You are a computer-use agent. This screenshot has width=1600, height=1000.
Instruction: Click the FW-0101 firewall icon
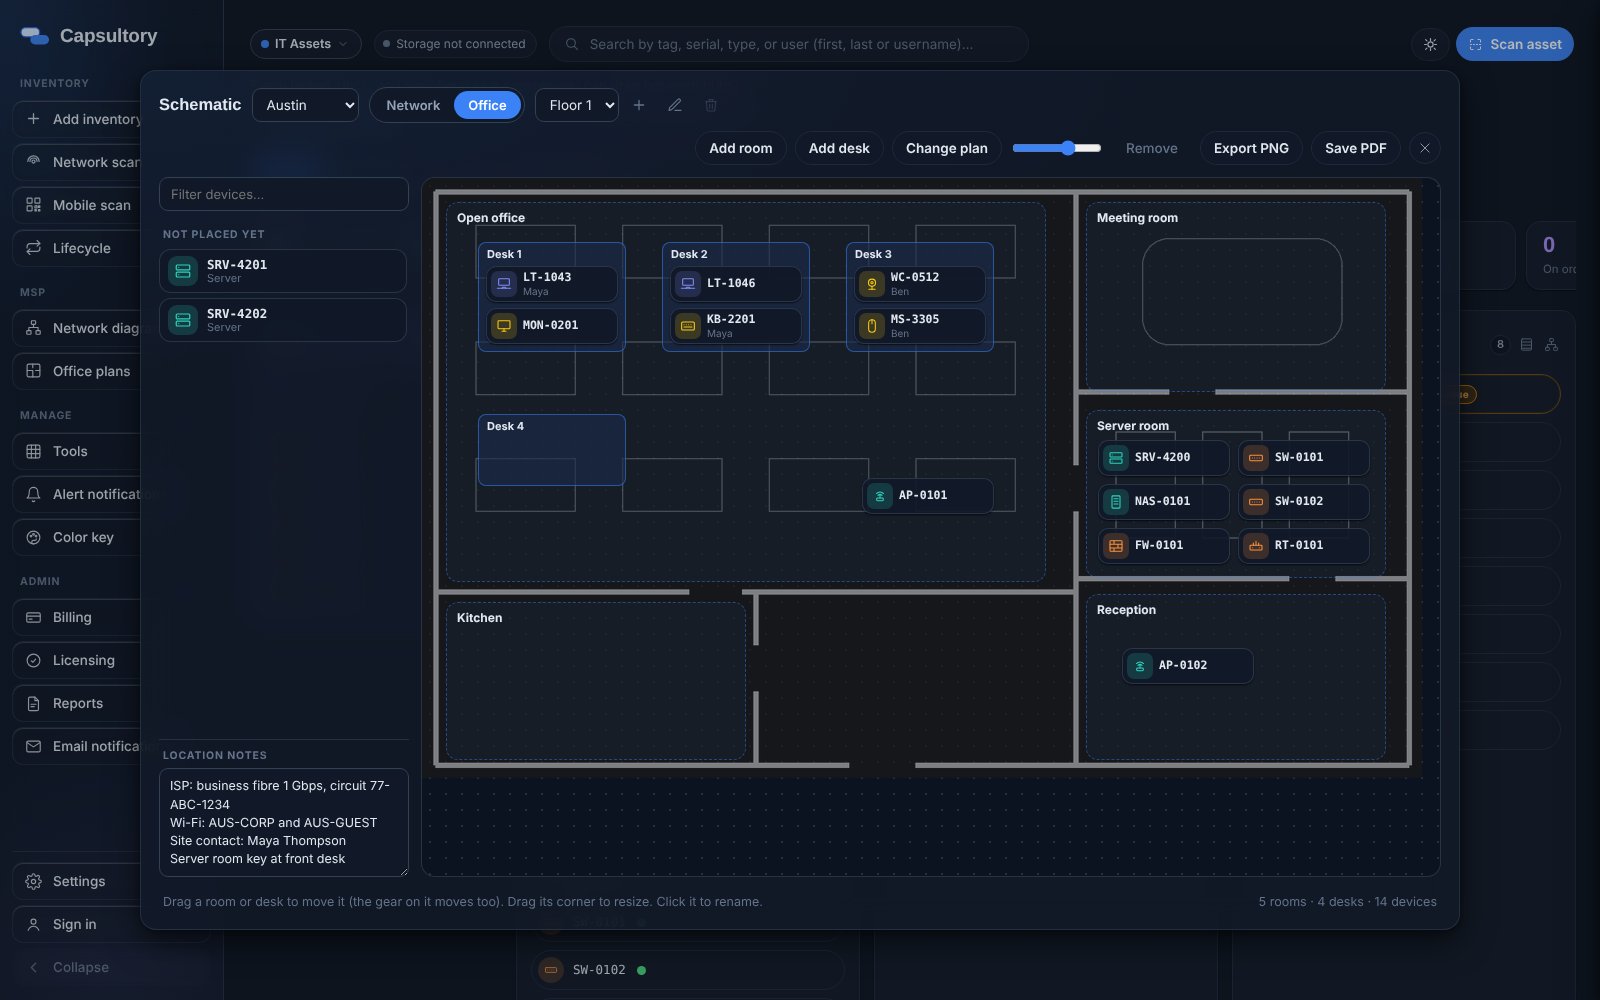(x=1116, y=546)
